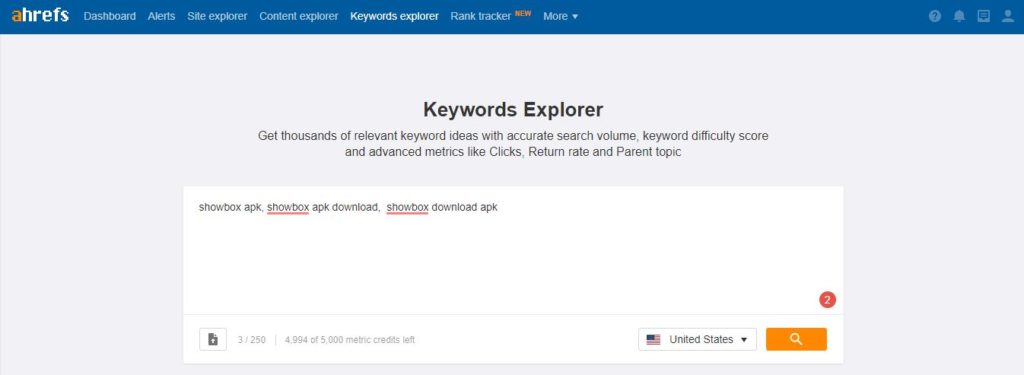Click the '3 / 250' keyword counter
Viewport: 1024px width, 375px height.
coord(251,340)
